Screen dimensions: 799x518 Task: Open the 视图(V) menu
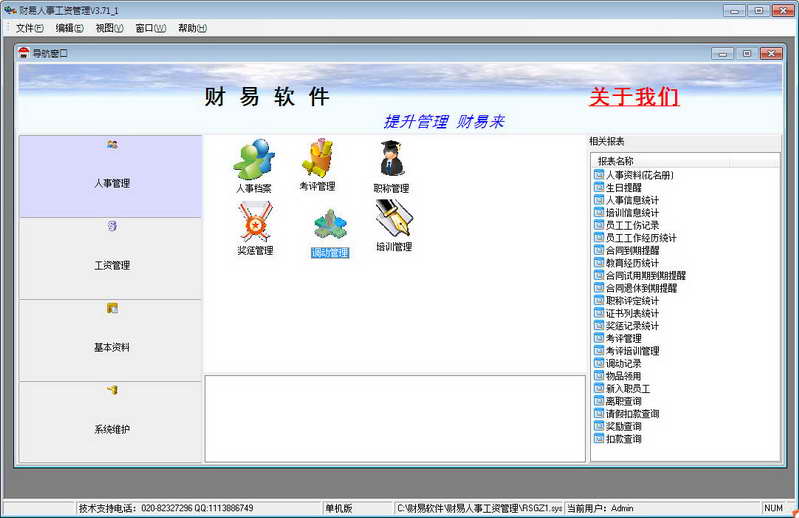click(x=110, y=28)
